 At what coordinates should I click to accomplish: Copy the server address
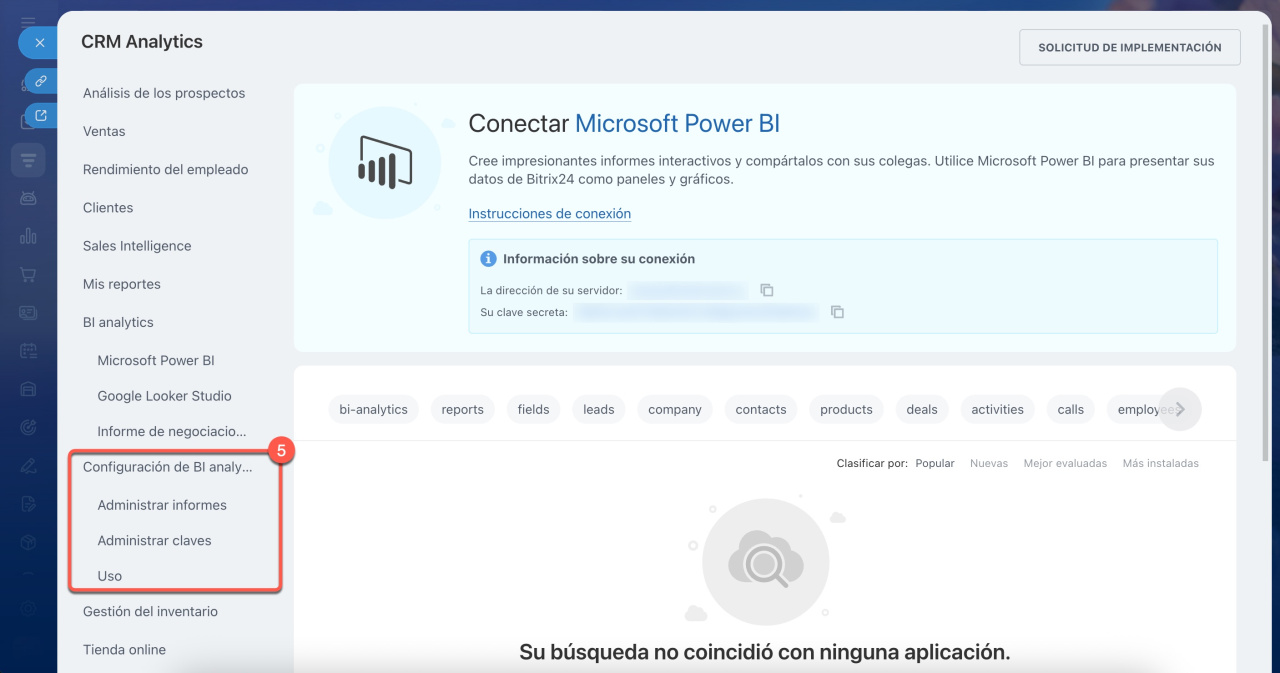(x=767, y=290)
